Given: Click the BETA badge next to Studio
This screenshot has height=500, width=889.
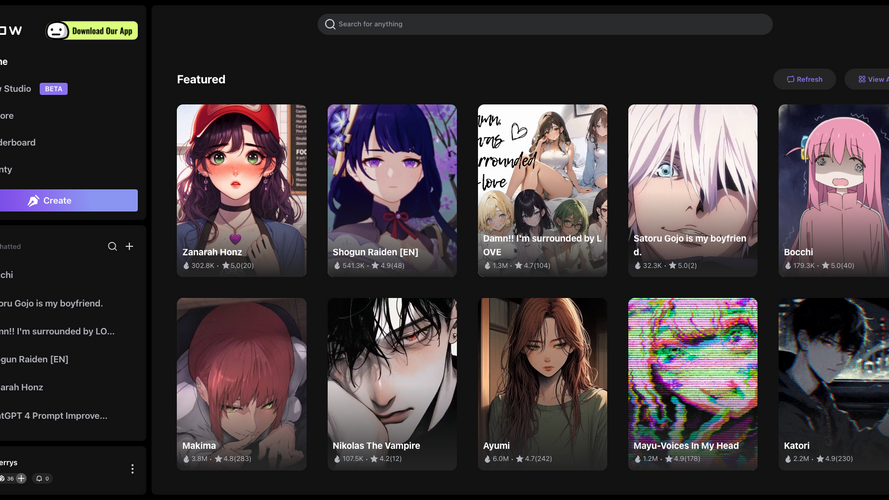Looking at the screenshot, I should pos(53,89).
